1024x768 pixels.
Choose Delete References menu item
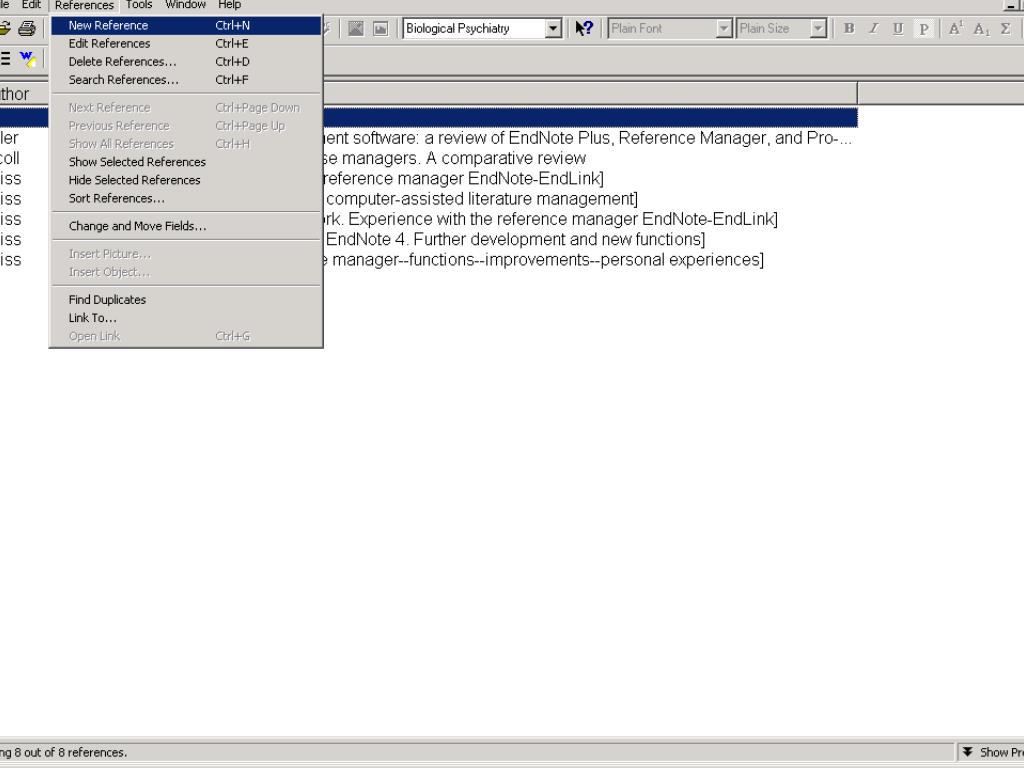pos(186,62)
